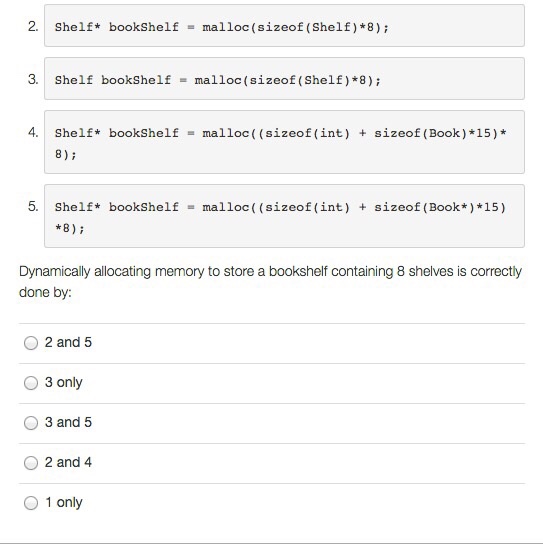Viewport: 543px width, 546px height.
Task: Select the "2 and 5" radio button
Action: pos(31,343)
